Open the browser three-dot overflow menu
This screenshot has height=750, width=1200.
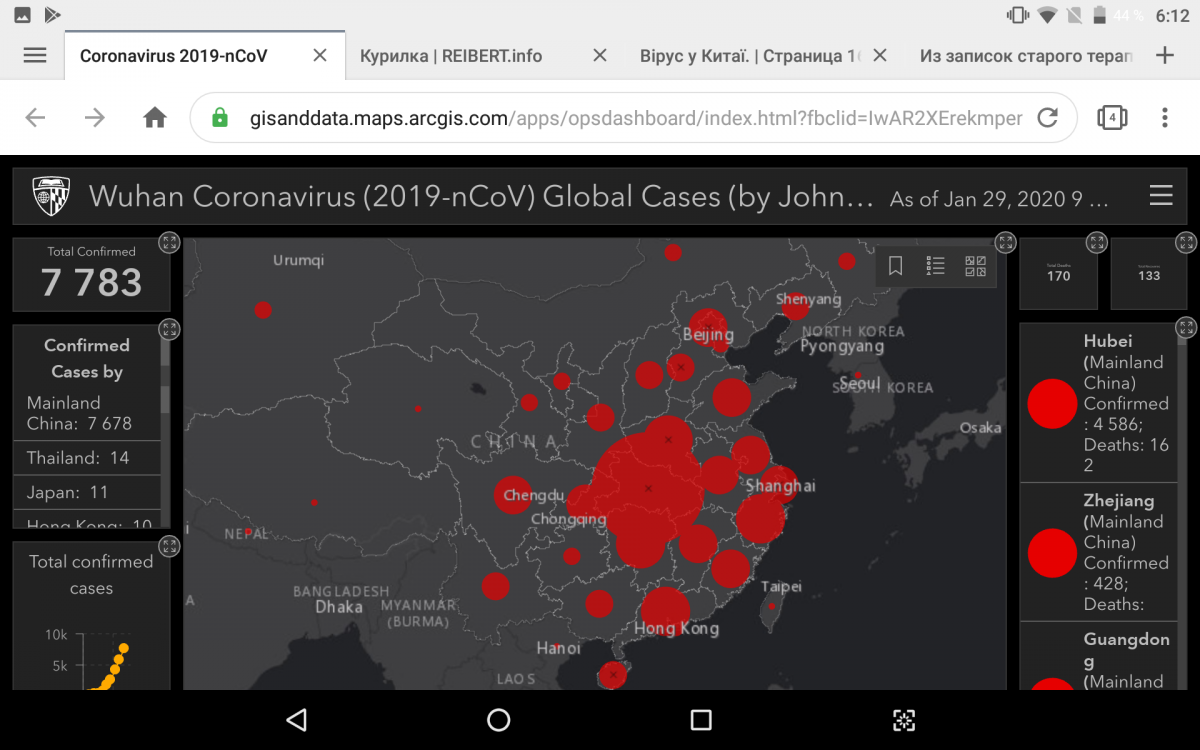[x=1165, y=118]
